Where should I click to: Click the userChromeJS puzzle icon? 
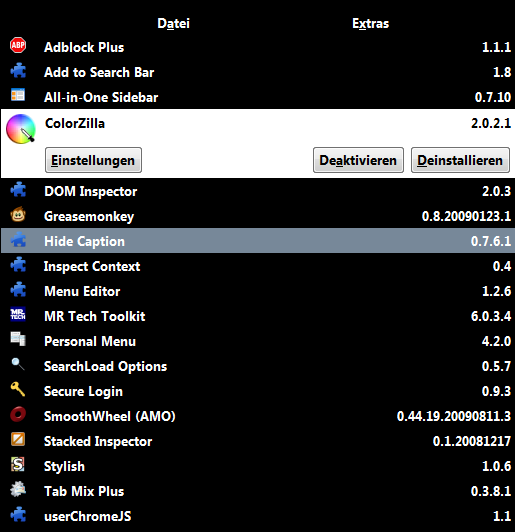tap(18, 514)
